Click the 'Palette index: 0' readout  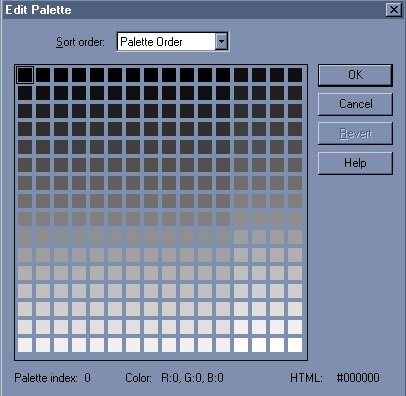click(x=52, y=378)
